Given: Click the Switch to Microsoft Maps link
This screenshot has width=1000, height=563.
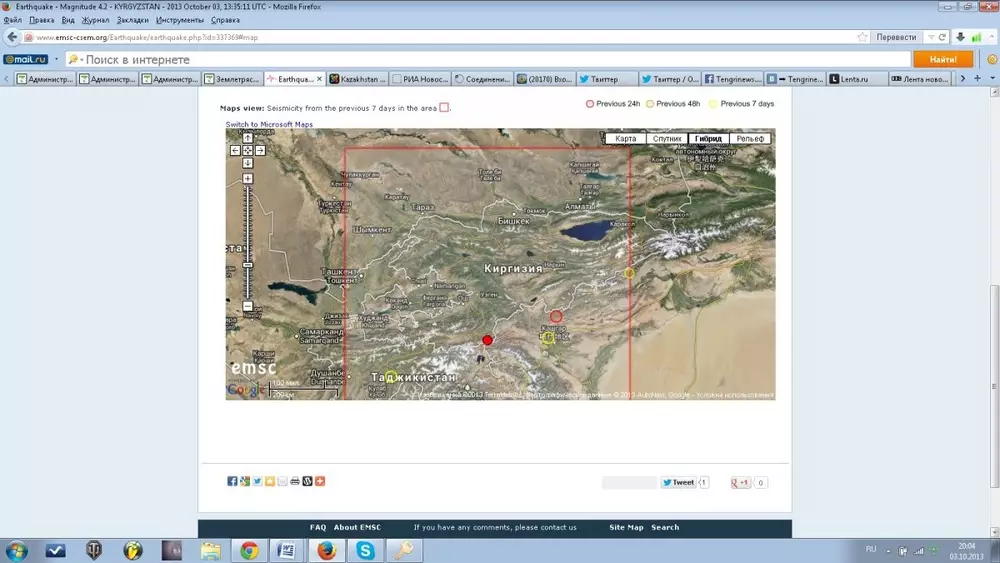Looking at the screenshot, I should coord(269,125).
